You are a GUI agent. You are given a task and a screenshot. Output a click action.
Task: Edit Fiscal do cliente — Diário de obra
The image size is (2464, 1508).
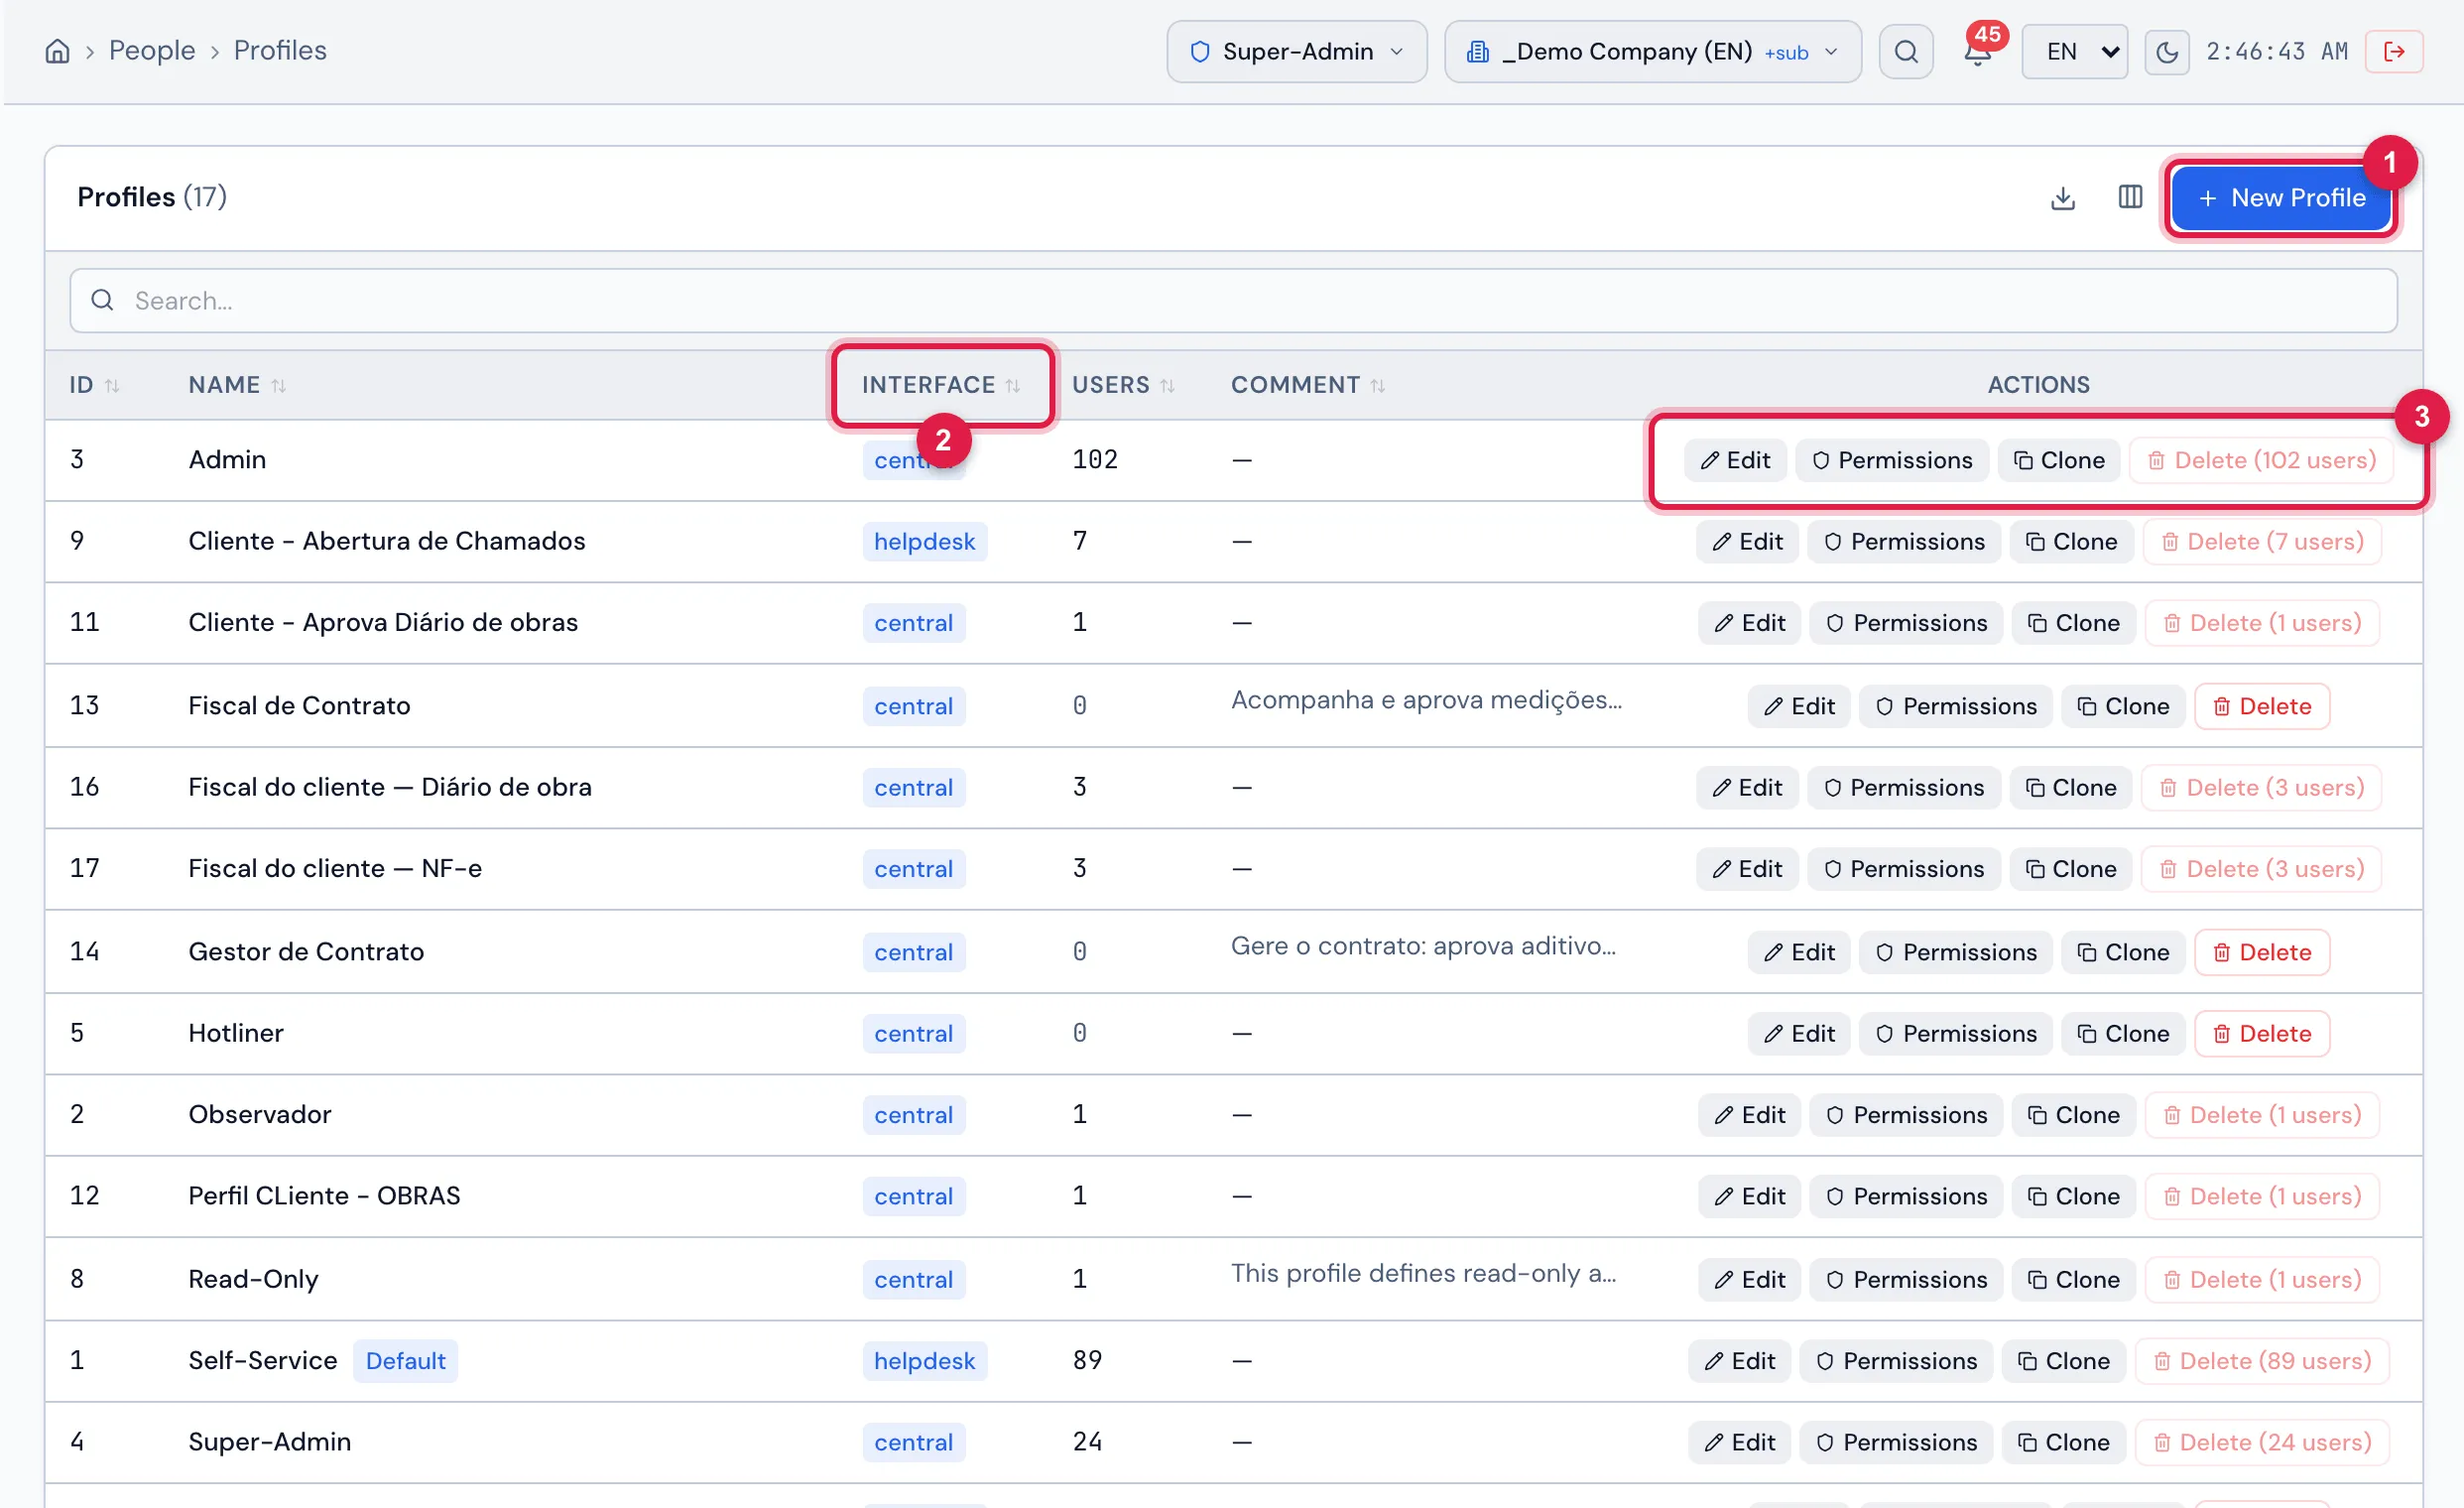click(x=1747, y=788)
